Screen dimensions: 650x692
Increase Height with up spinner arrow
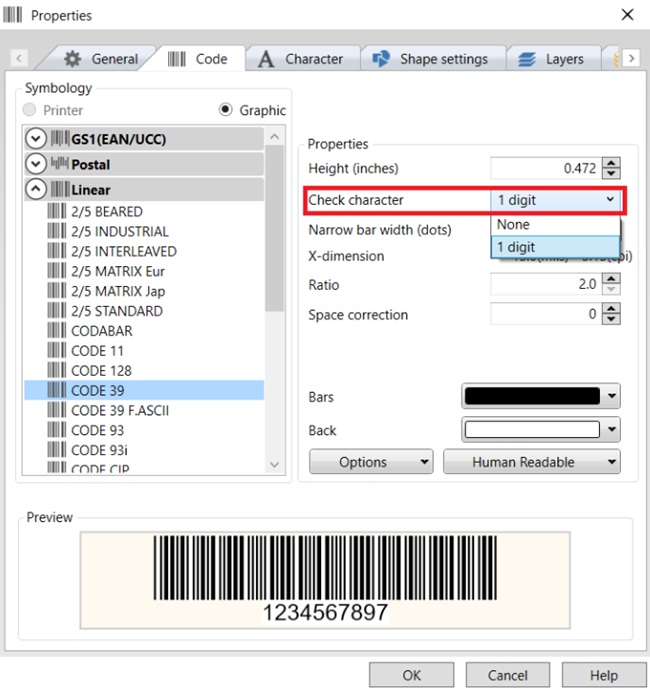pos(611,162)
